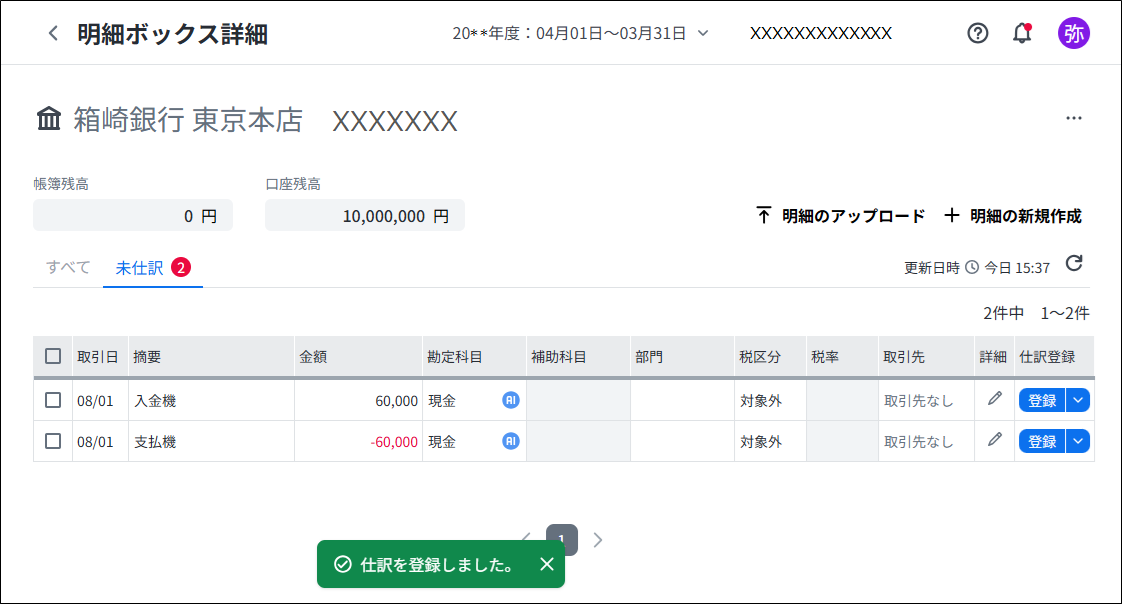
Task: Open the purple user avatar menu
Action: coord(1073,33)
